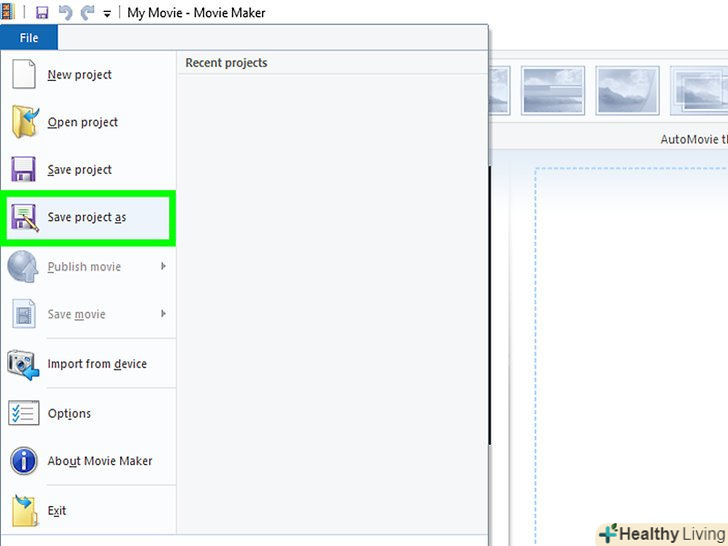728x546 pixels.
Task: Select the rightmost stacked-frames AutoMovie theme thumbnail
Action: (699, 90)
